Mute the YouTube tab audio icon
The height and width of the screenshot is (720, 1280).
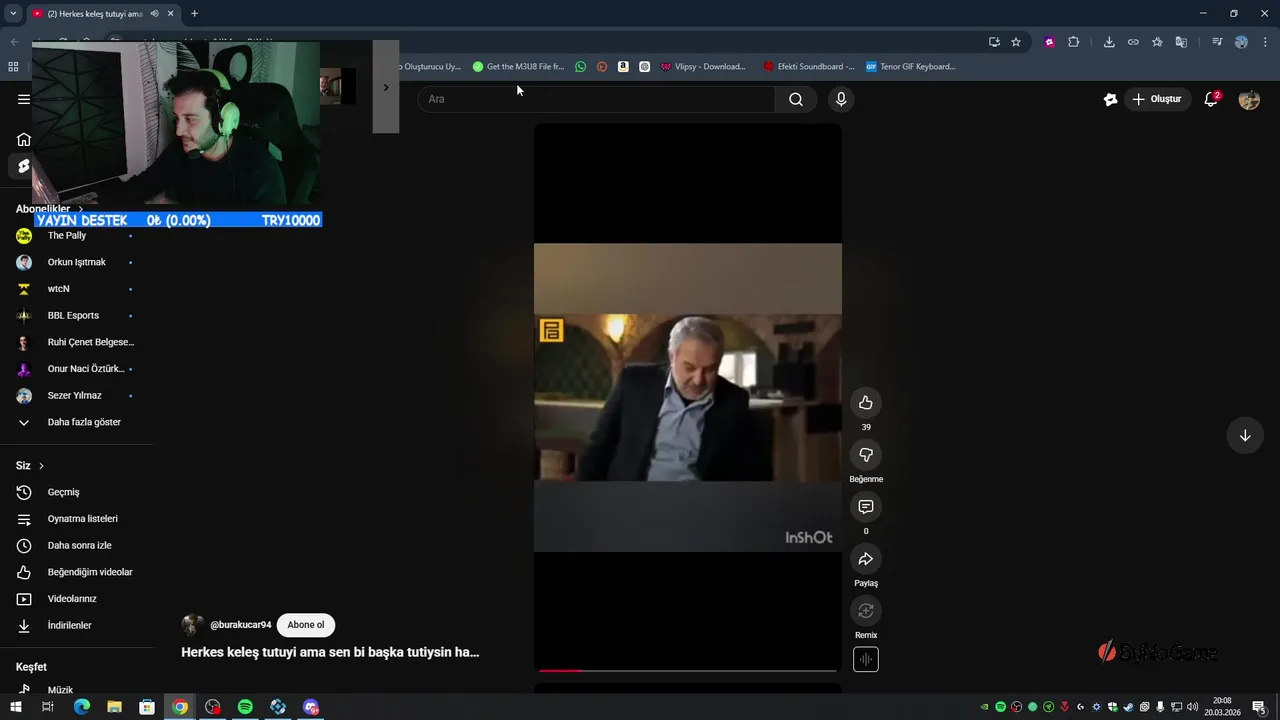(154, 14)
